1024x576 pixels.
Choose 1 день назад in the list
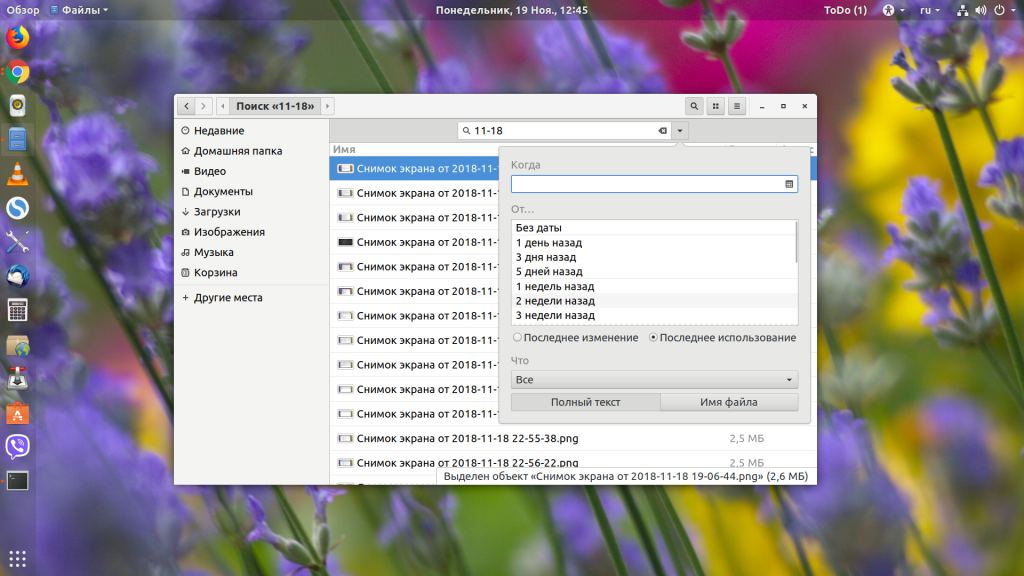(x=654, y=242)
